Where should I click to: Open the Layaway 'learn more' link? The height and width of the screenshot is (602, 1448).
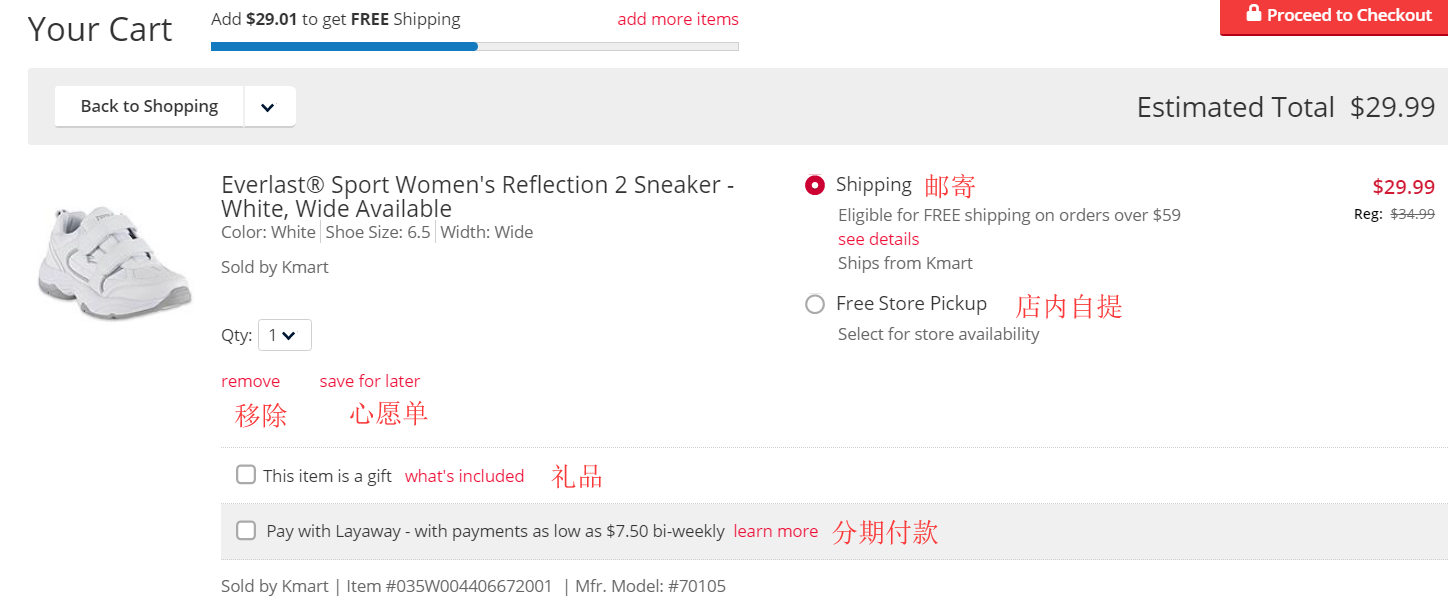click(x=775, y=531)
